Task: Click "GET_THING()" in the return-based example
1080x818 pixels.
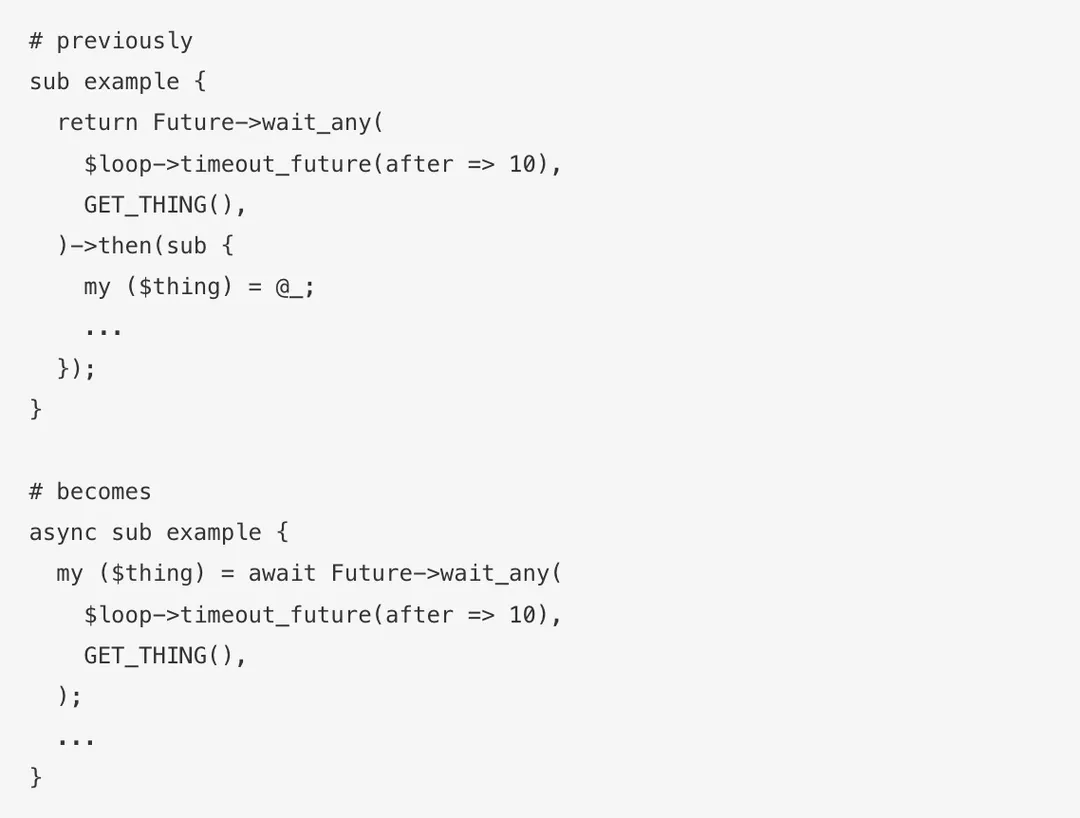Action: 159,205
